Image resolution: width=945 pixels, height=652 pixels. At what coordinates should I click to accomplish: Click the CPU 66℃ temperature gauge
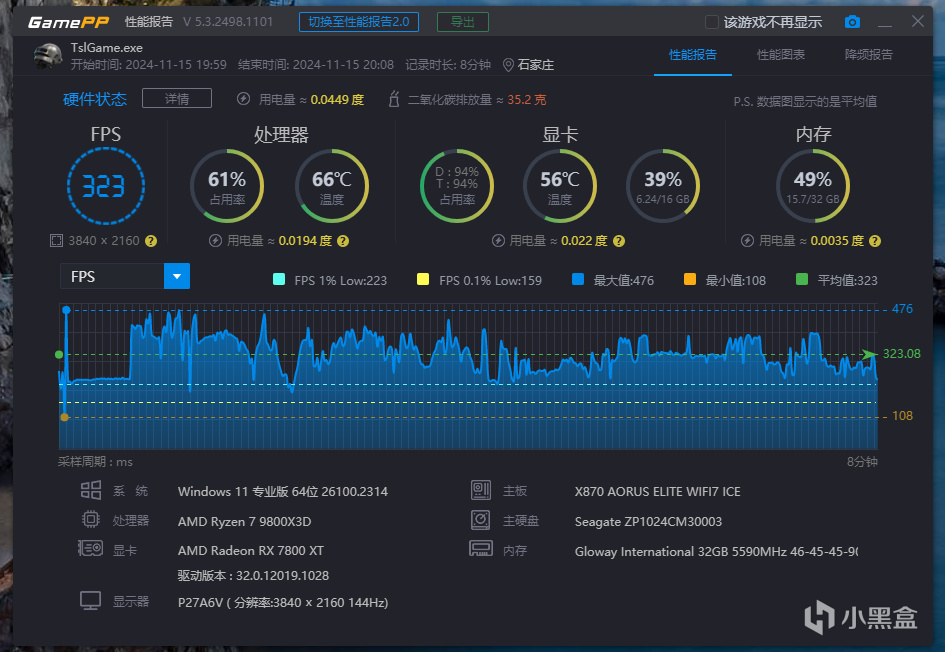pyautogui.click(x=332, y=186)
